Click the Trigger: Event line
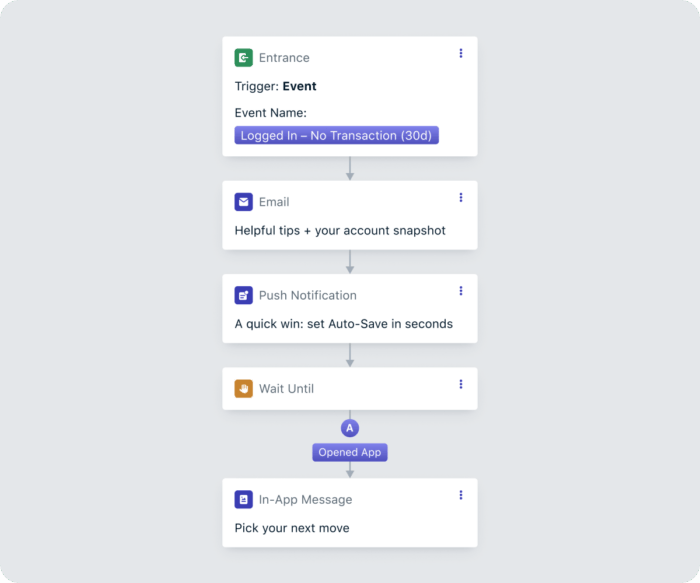 tap(274, 87)
